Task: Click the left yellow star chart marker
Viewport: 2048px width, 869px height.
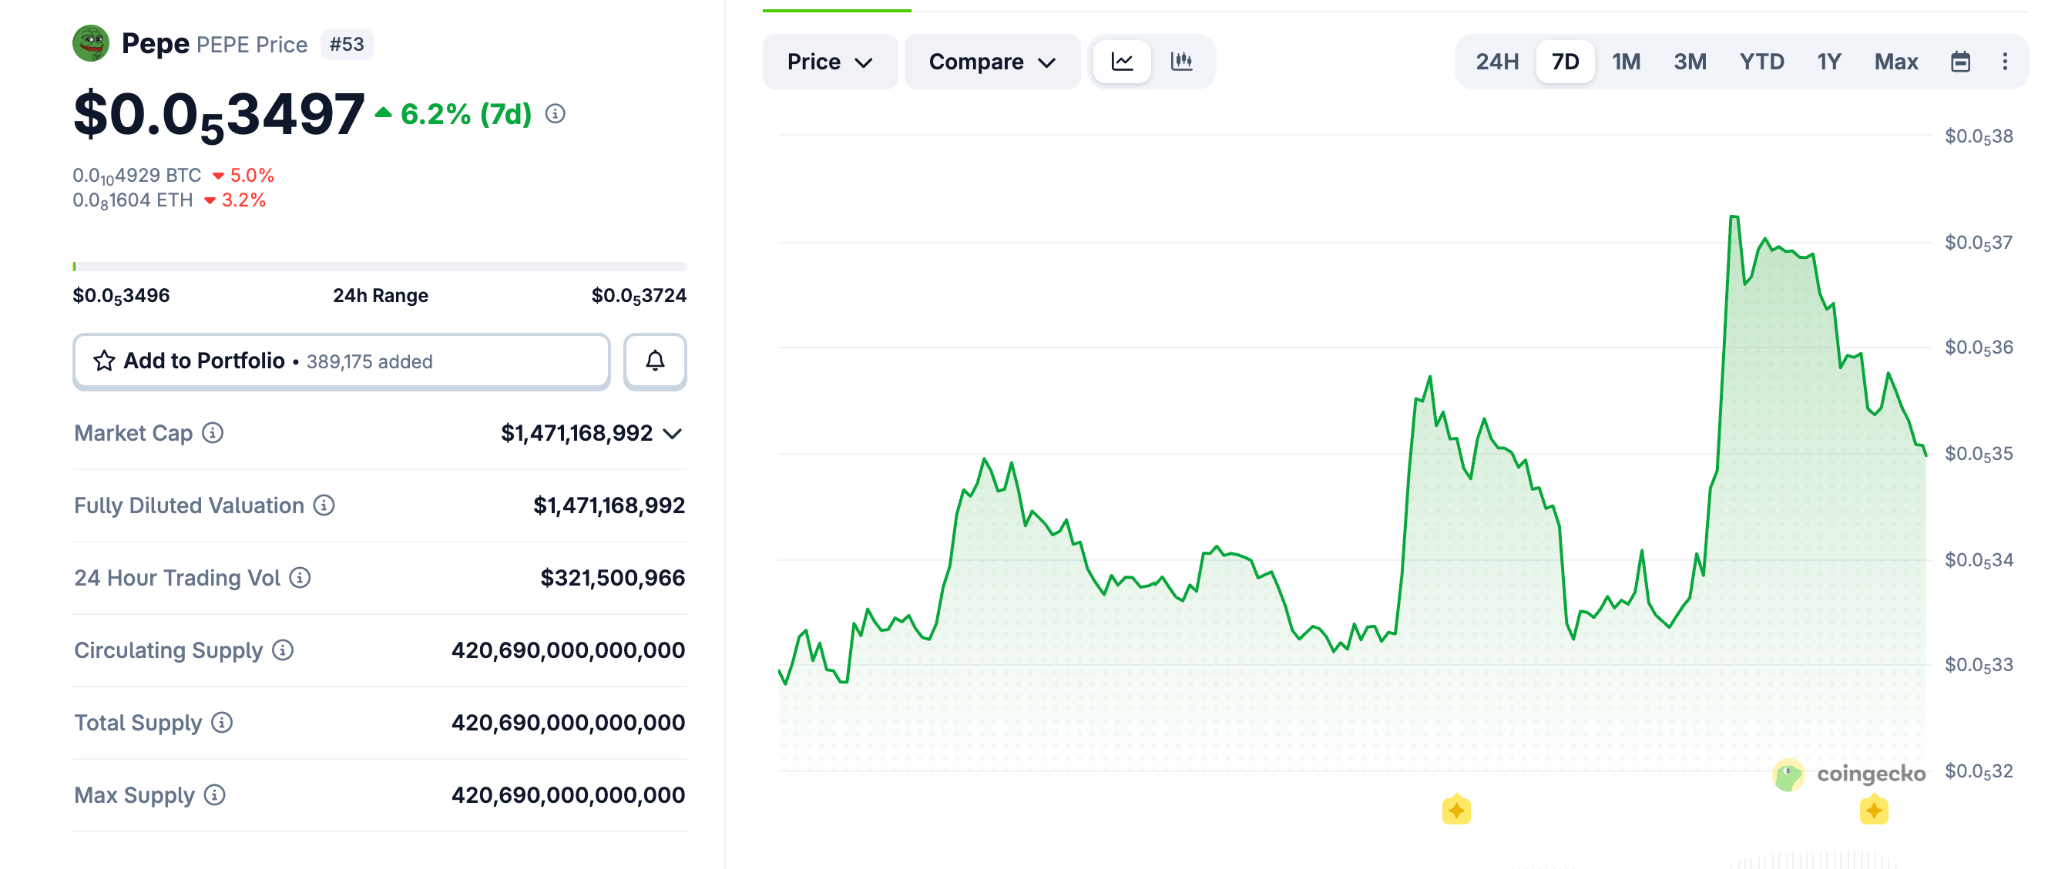Action: [x=1456, y=809]
